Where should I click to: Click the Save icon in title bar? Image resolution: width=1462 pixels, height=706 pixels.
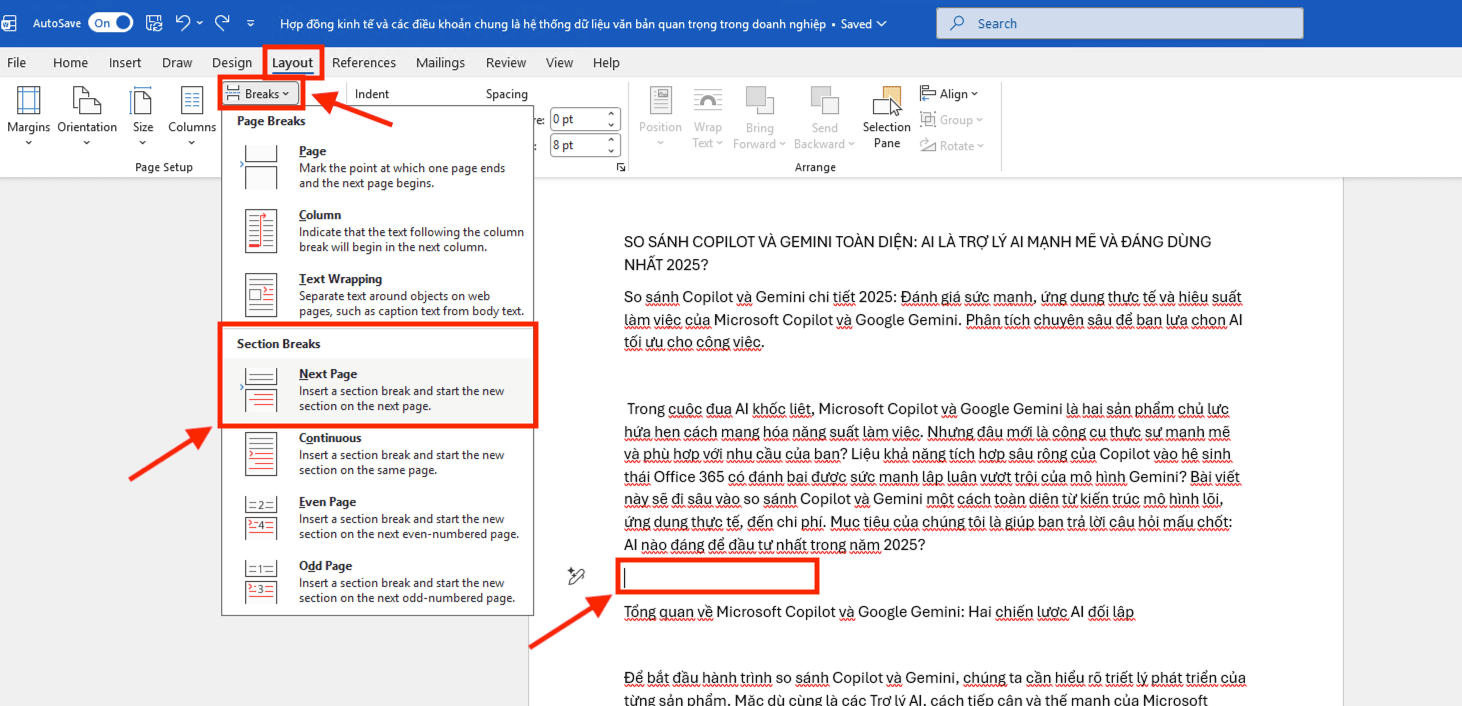pyautogui.click(x=153, y=22)
